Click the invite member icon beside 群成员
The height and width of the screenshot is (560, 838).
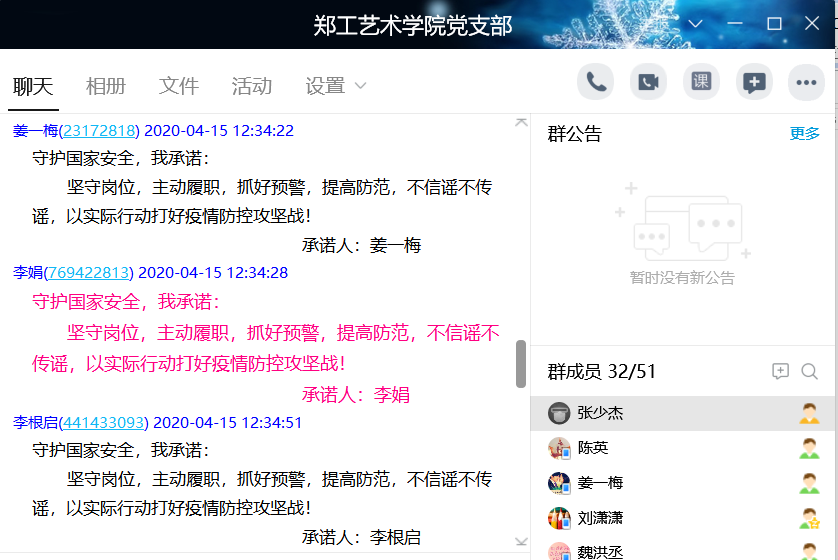click(781, 372)
